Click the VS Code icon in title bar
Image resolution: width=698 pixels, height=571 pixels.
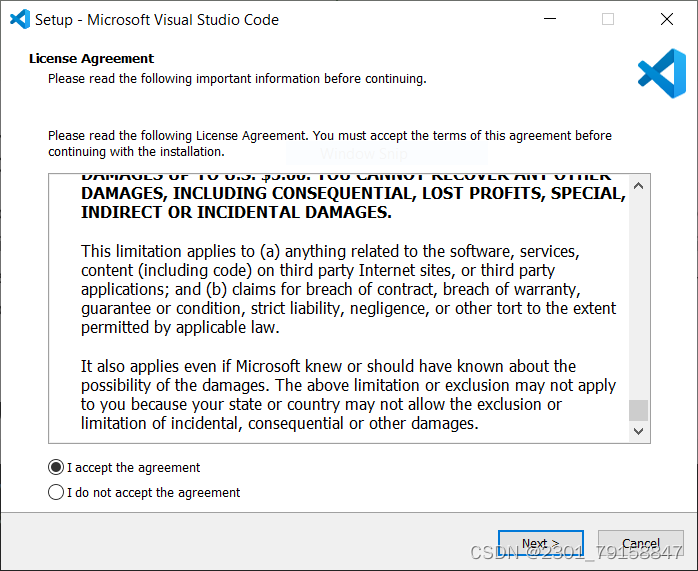[x=20, y=20]
